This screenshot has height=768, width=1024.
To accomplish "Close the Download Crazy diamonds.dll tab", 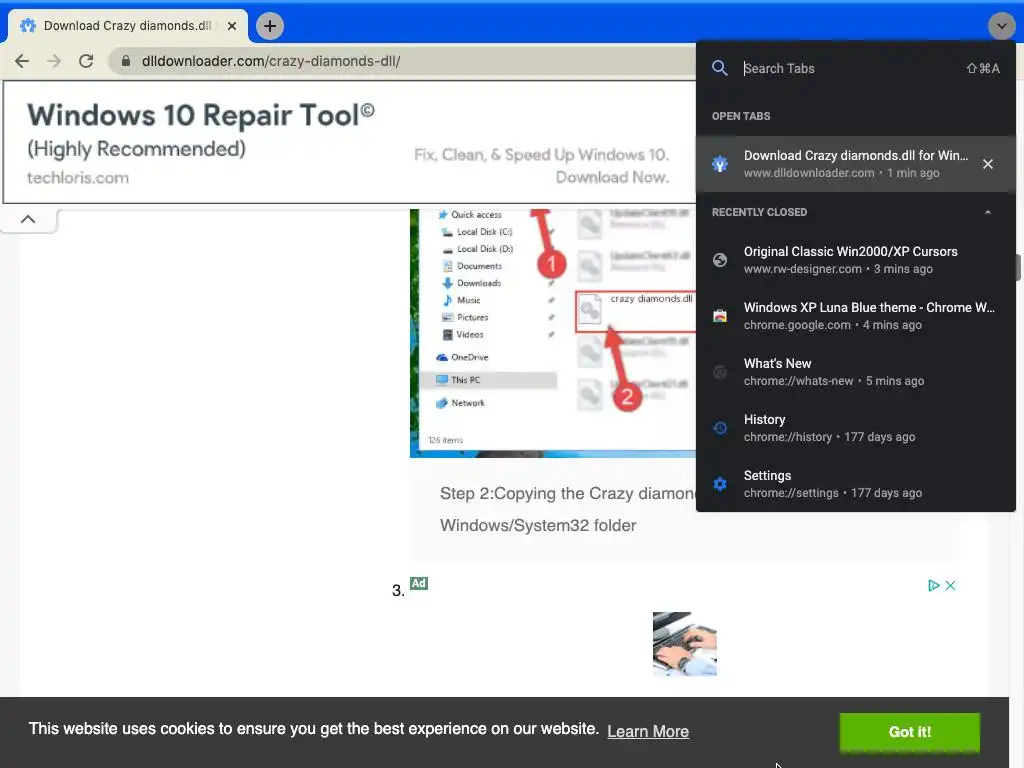I will coord(232,26).
